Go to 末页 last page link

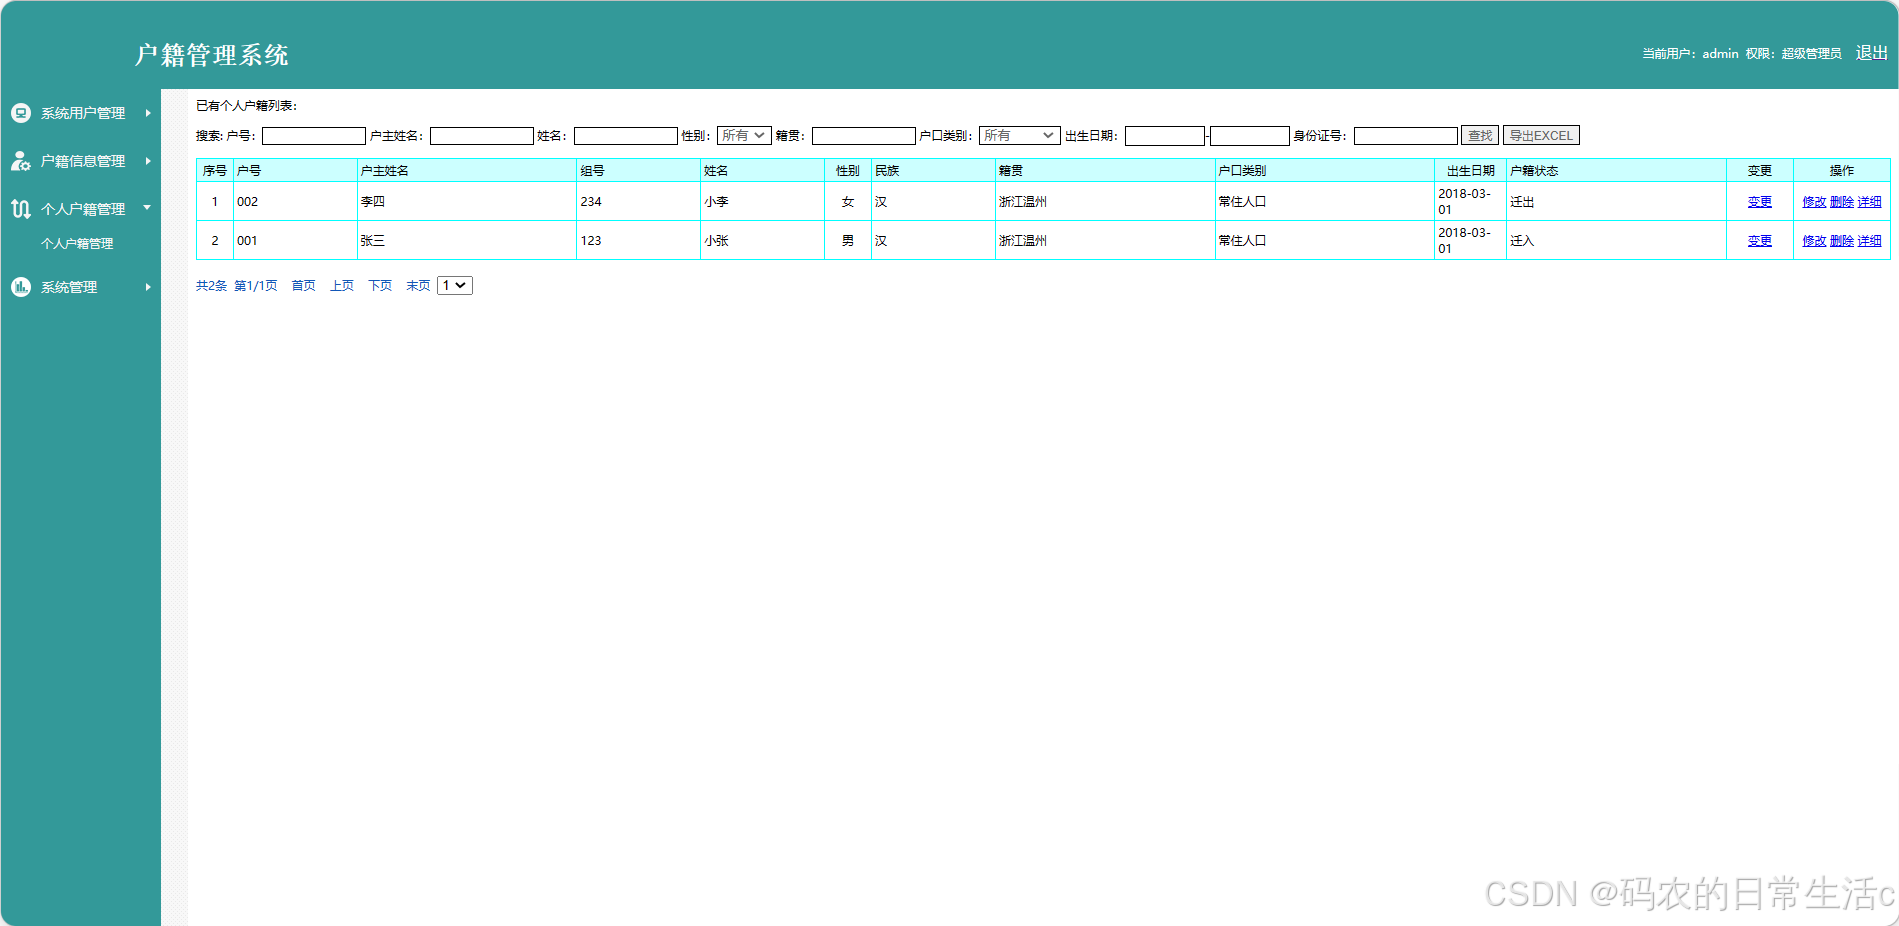point(418,285)
